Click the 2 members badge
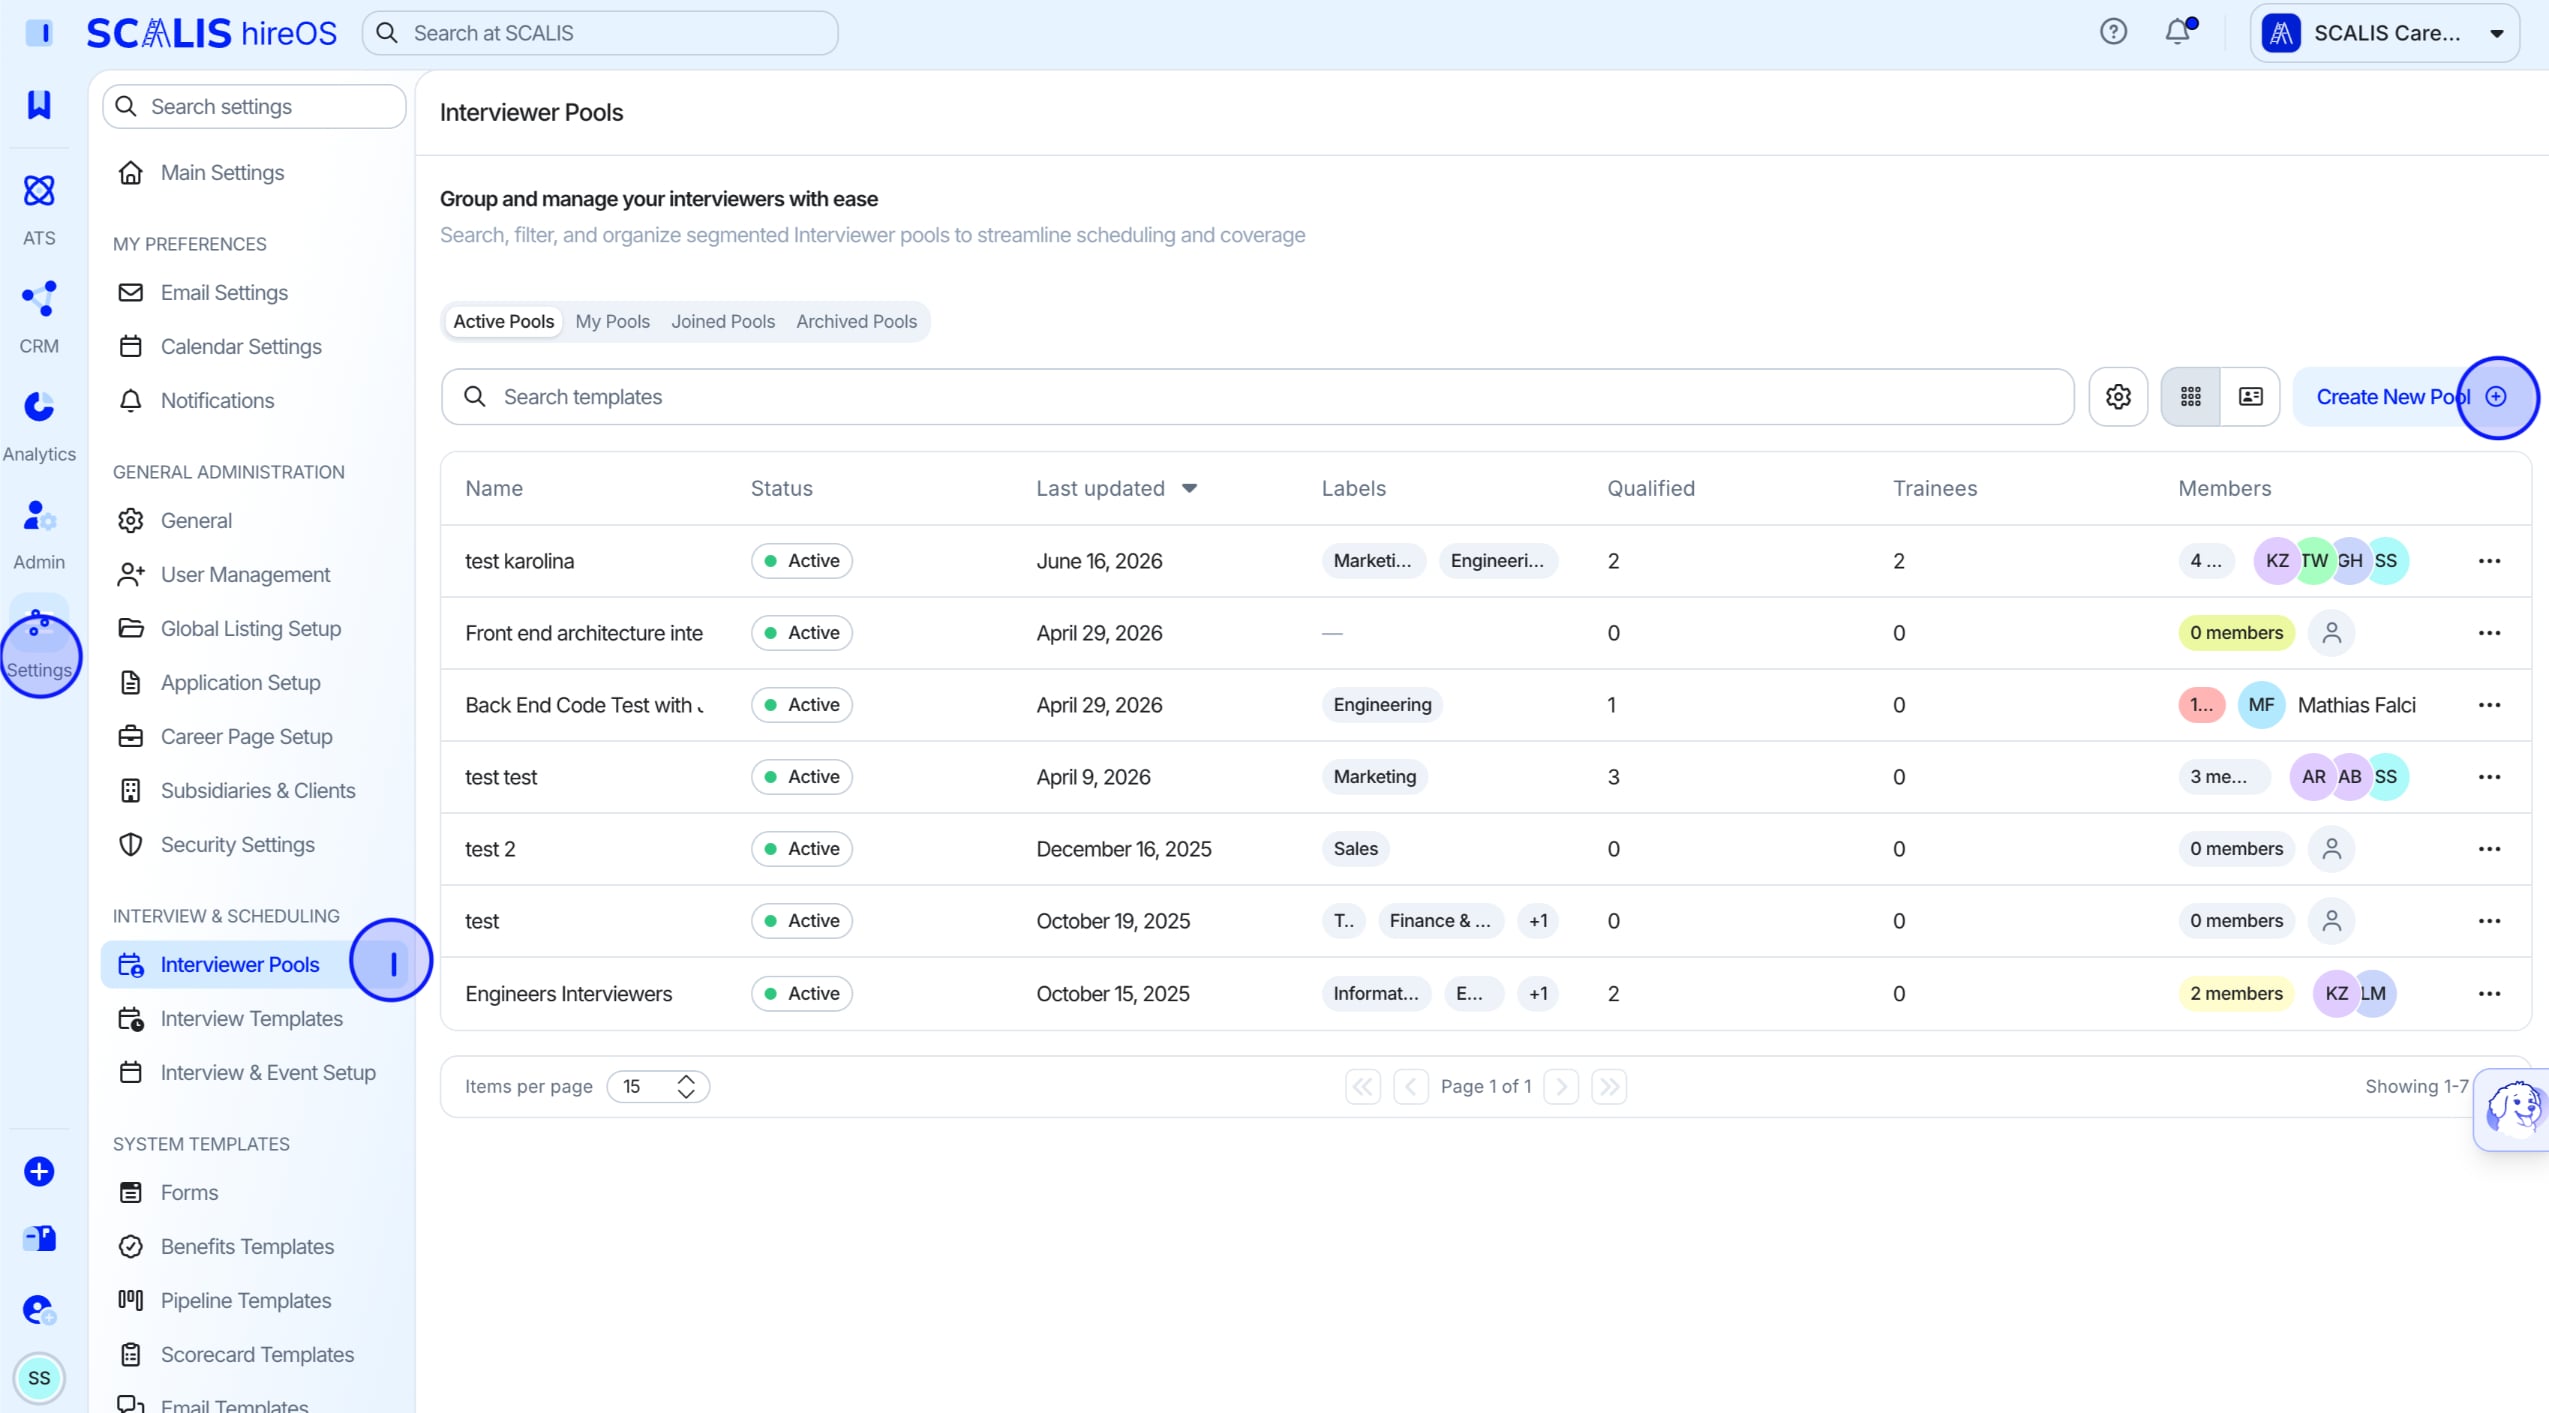This screenshot has width=2549, height=1413. pos(2236,994)
